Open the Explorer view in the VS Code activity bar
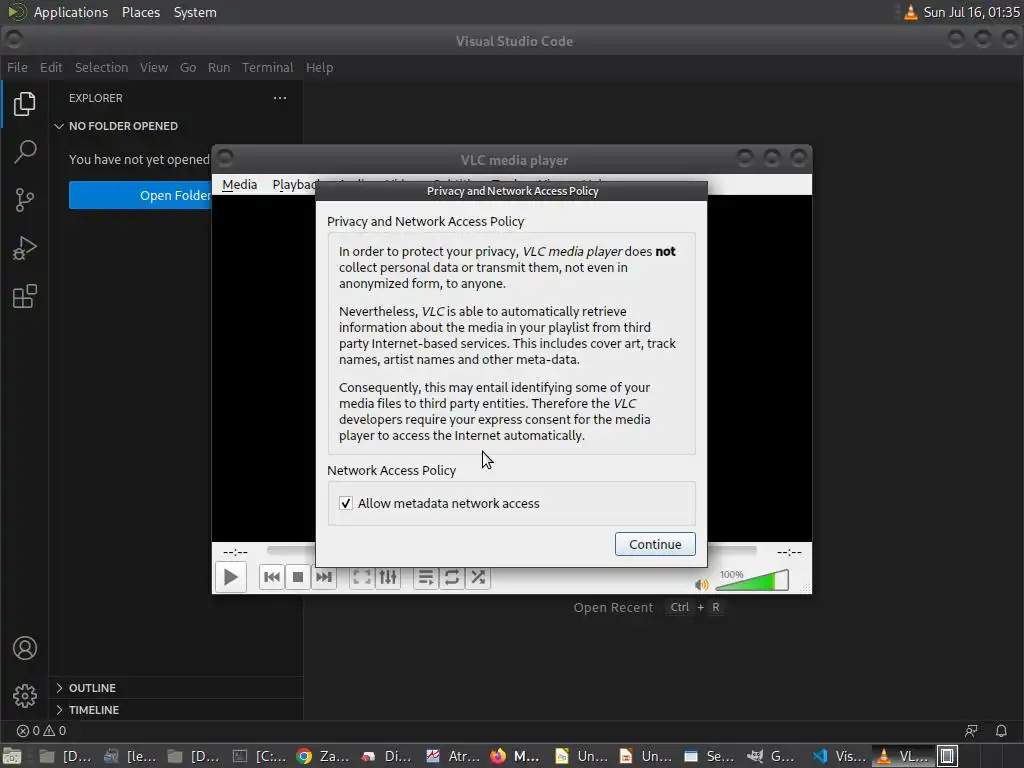 click(24, 104)
